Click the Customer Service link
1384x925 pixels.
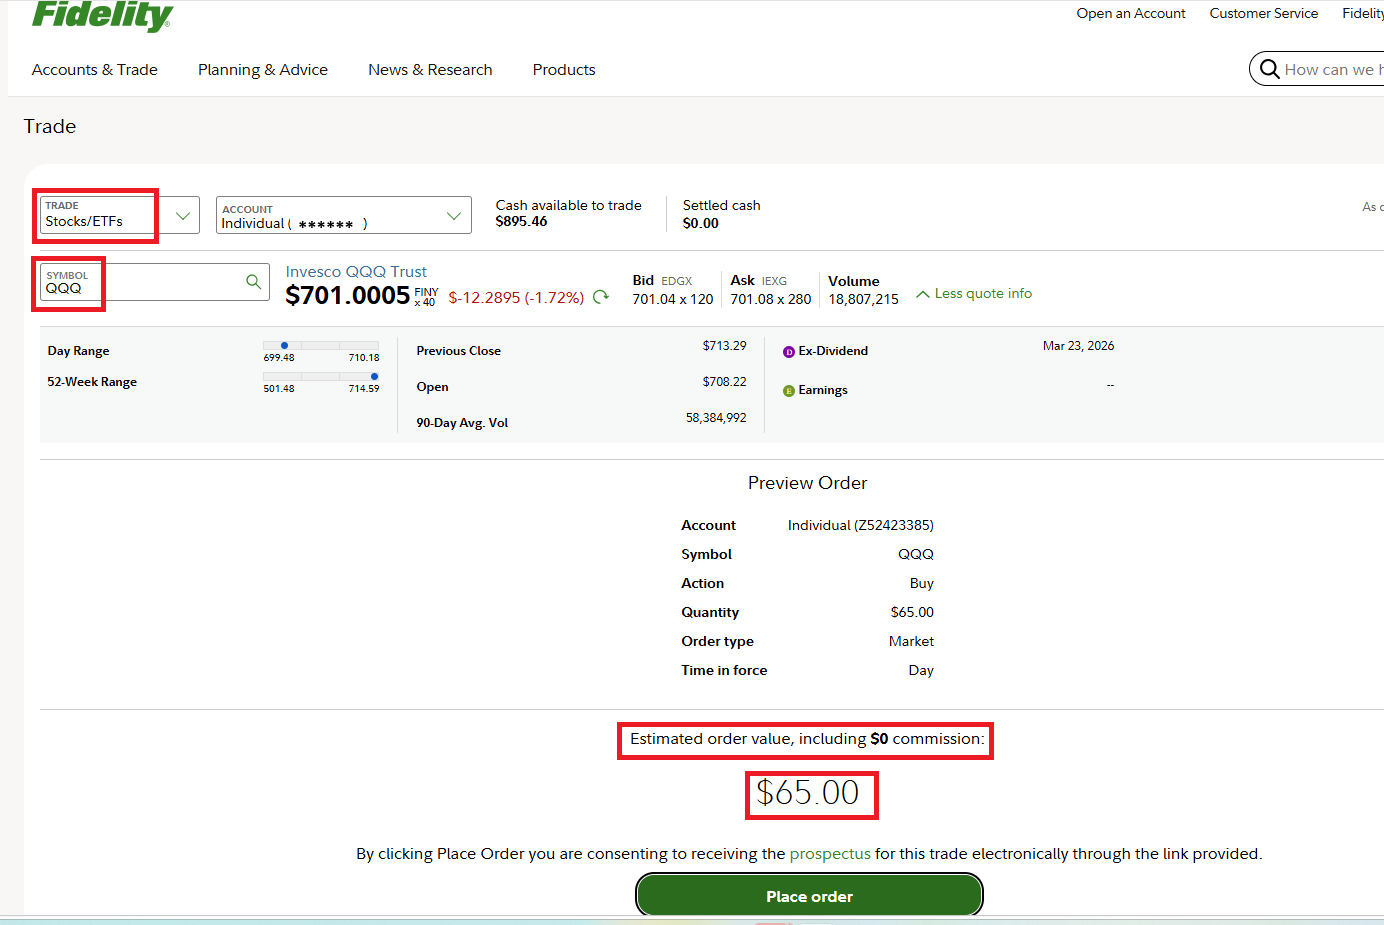coord(1264,13)
